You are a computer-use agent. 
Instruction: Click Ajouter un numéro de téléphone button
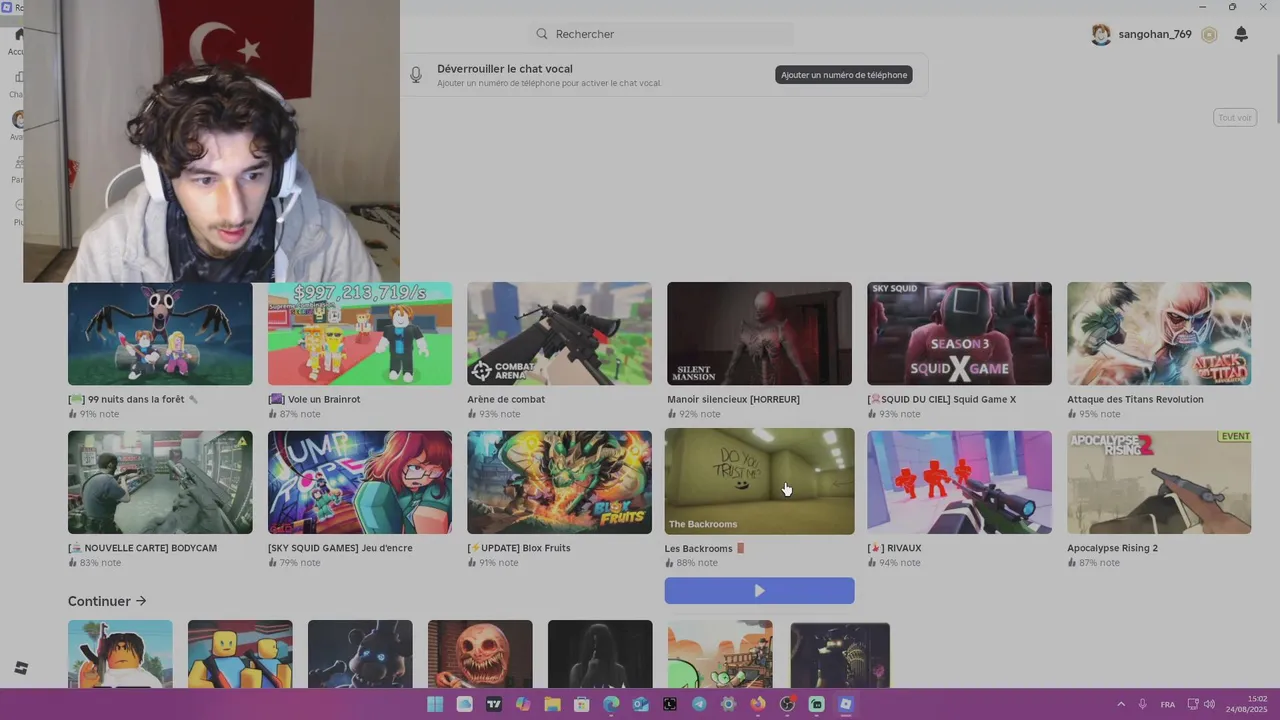844,75
